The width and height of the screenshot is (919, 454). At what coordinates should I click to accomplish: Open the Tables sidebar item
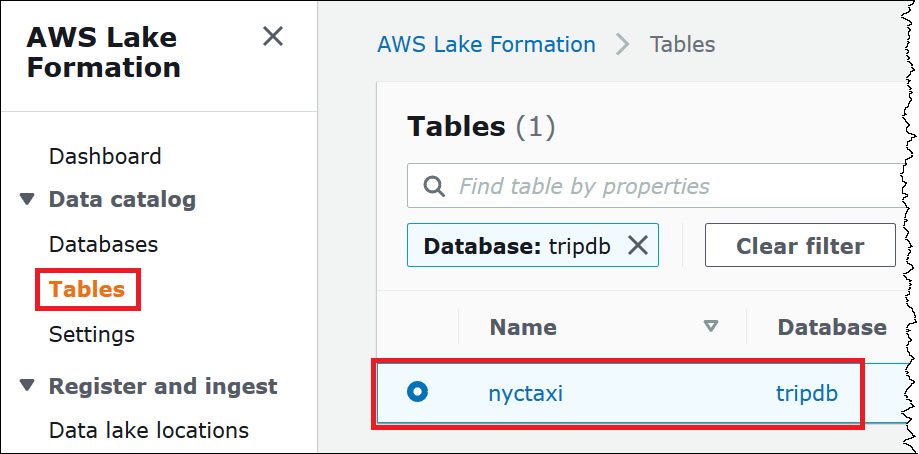87,289
